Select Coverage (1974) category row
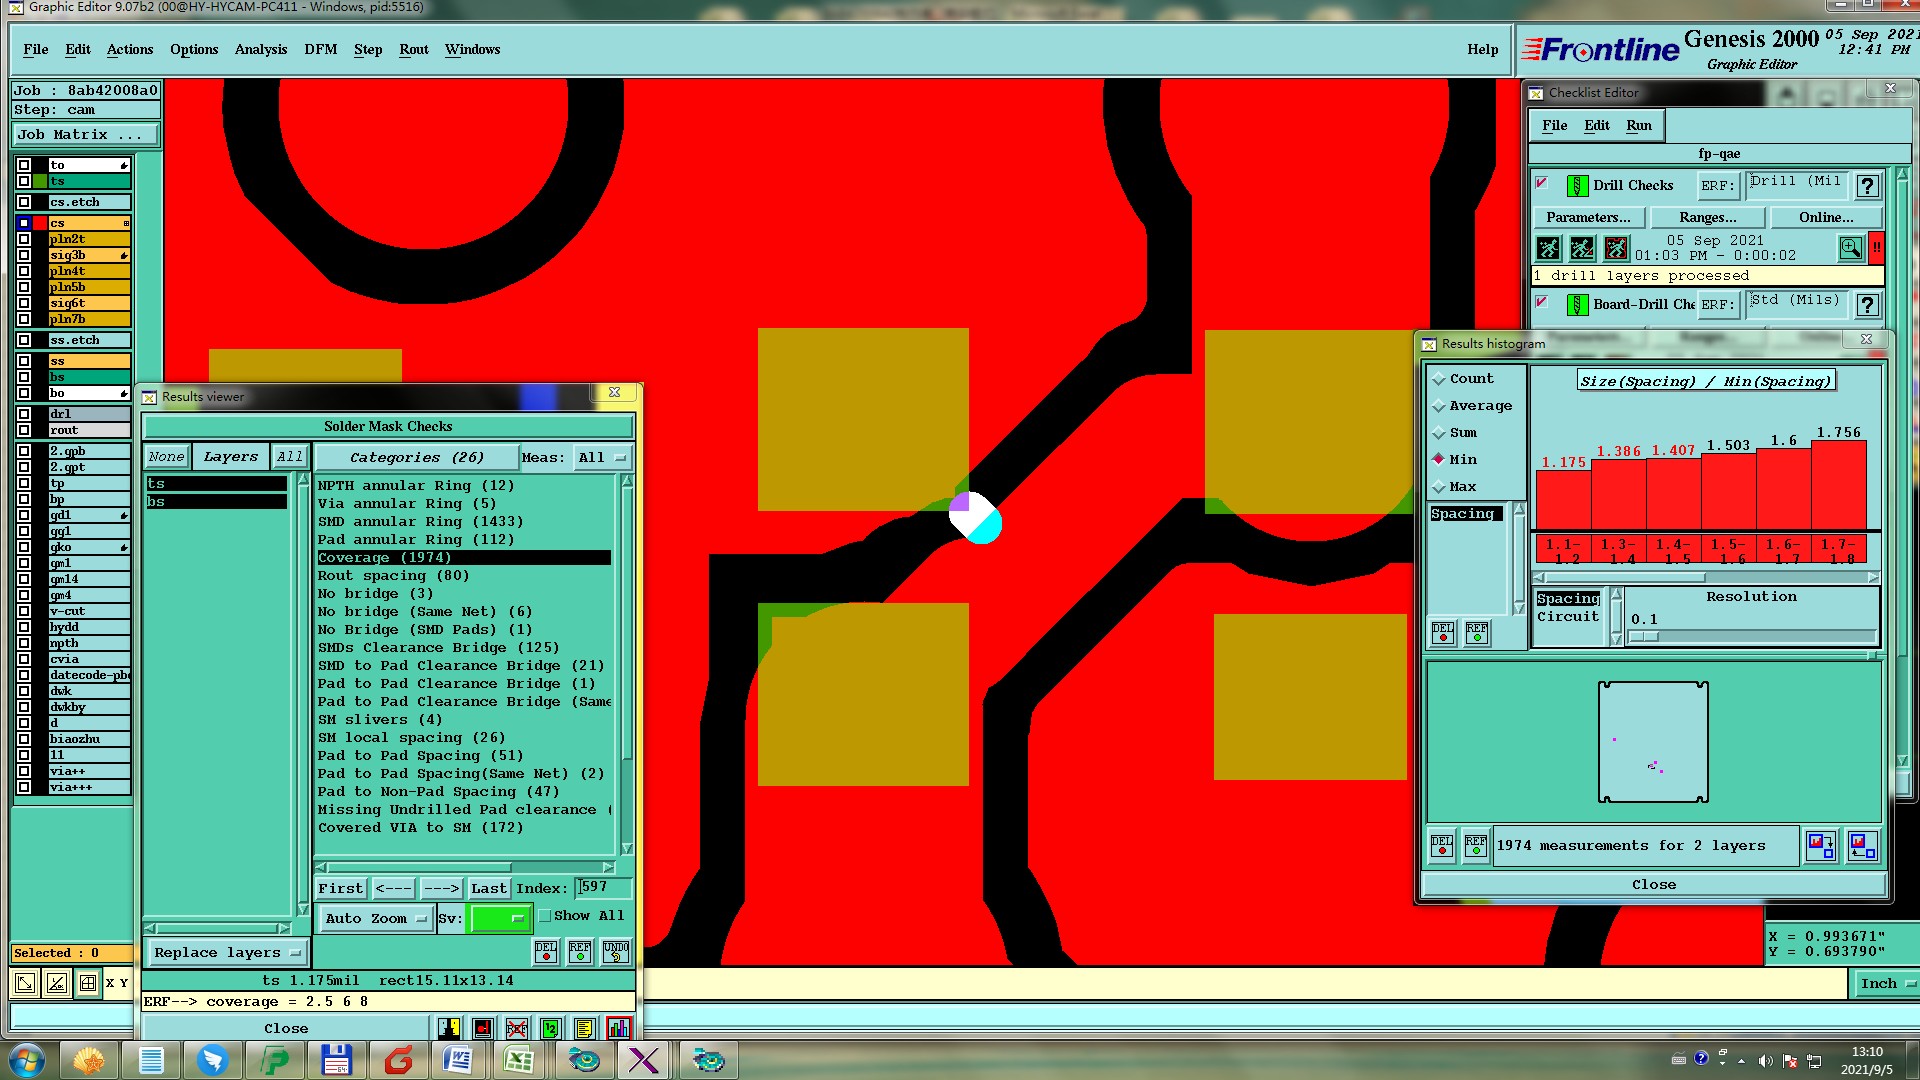The width and height of the screenshot is (1920, 1080). point(464,557)
